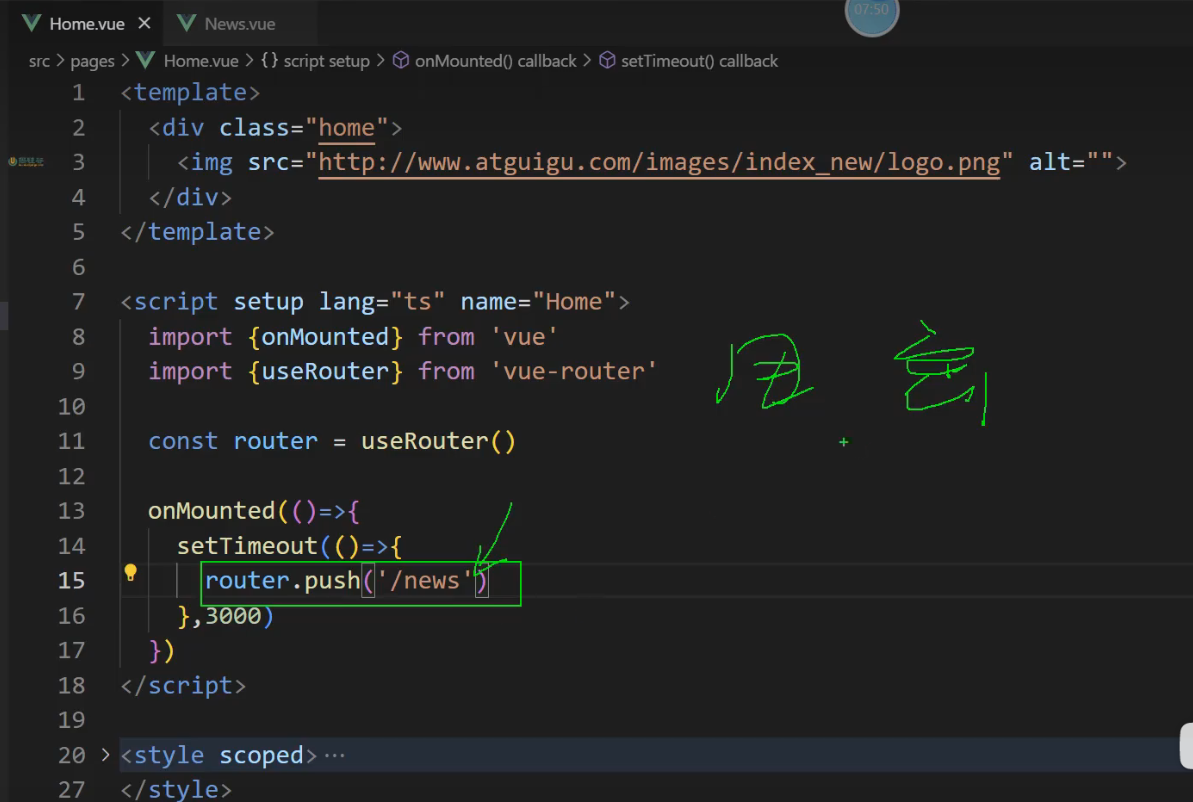1193x802 pixels.
Task: Click 'vue-router' import string
Action: pos(574,371)
